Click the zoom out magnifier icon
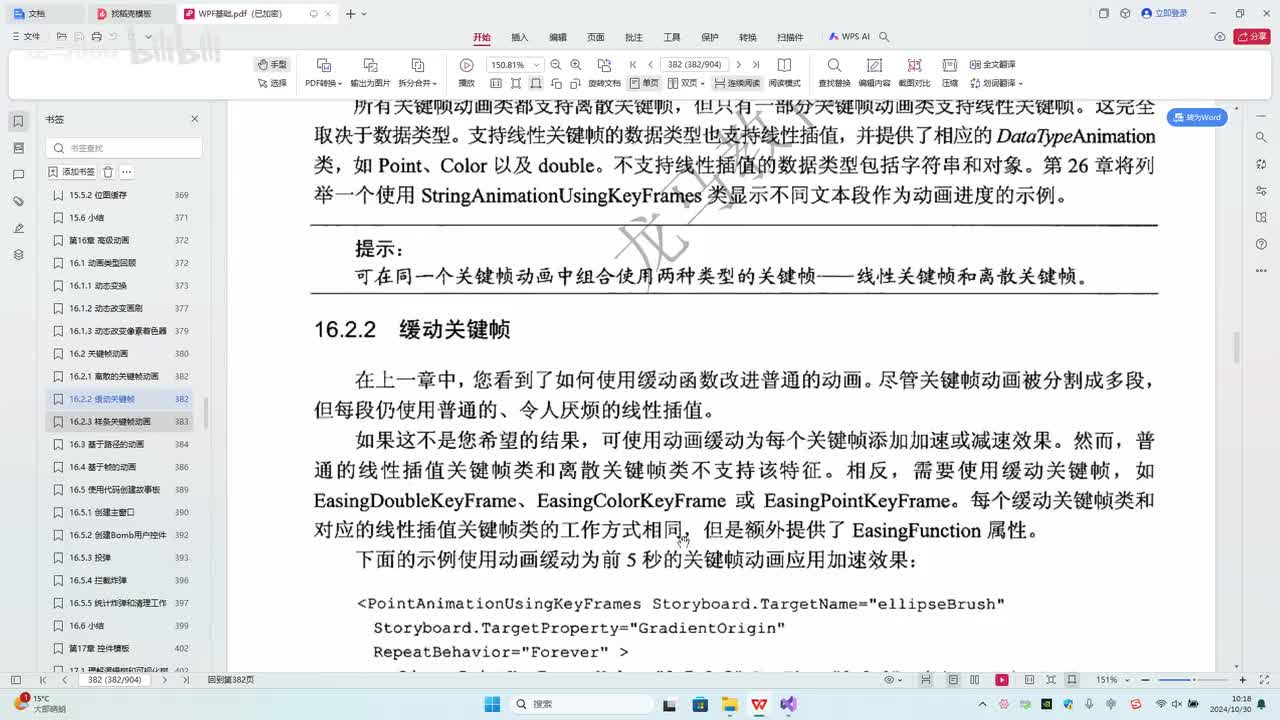This screenshot has width=1280, height=720. point(556,64)
